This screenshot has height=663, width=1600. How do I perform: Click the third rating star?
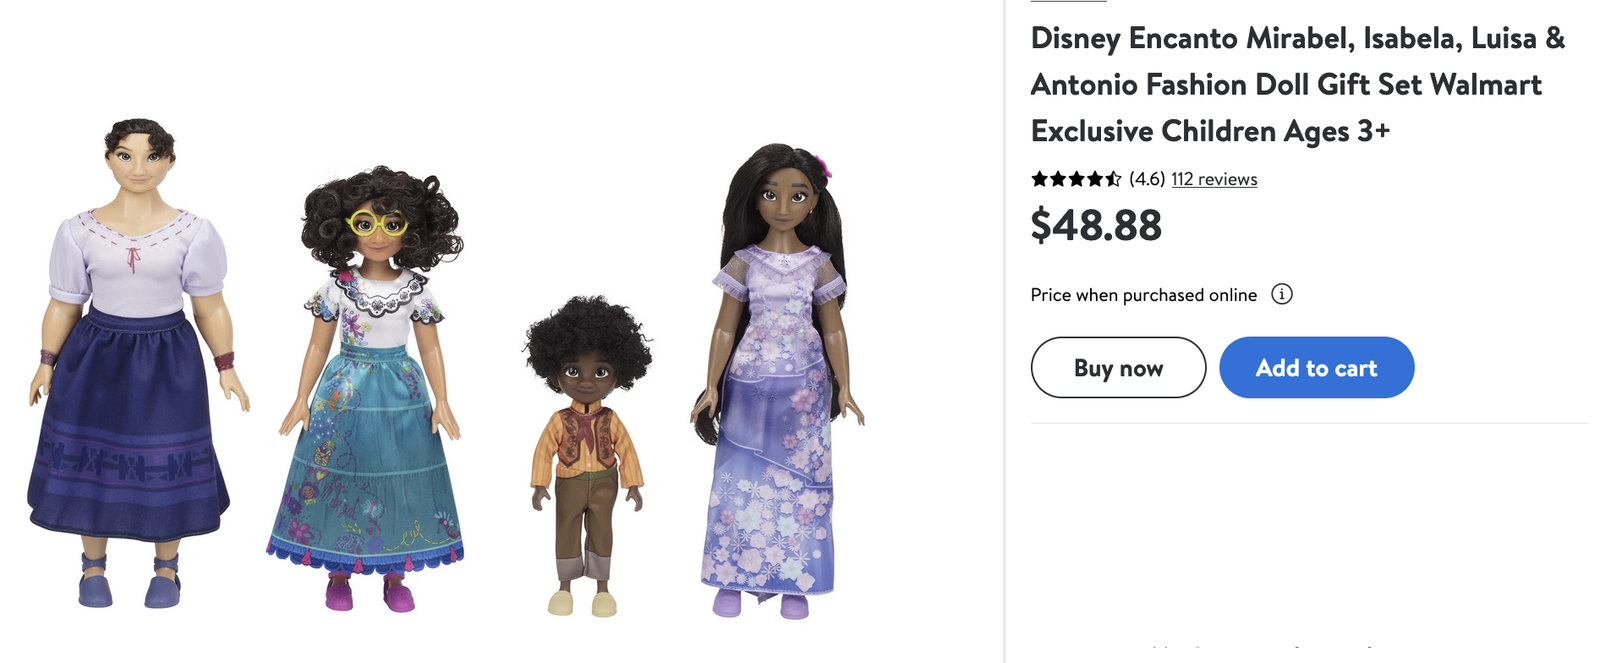(1076, 179)
